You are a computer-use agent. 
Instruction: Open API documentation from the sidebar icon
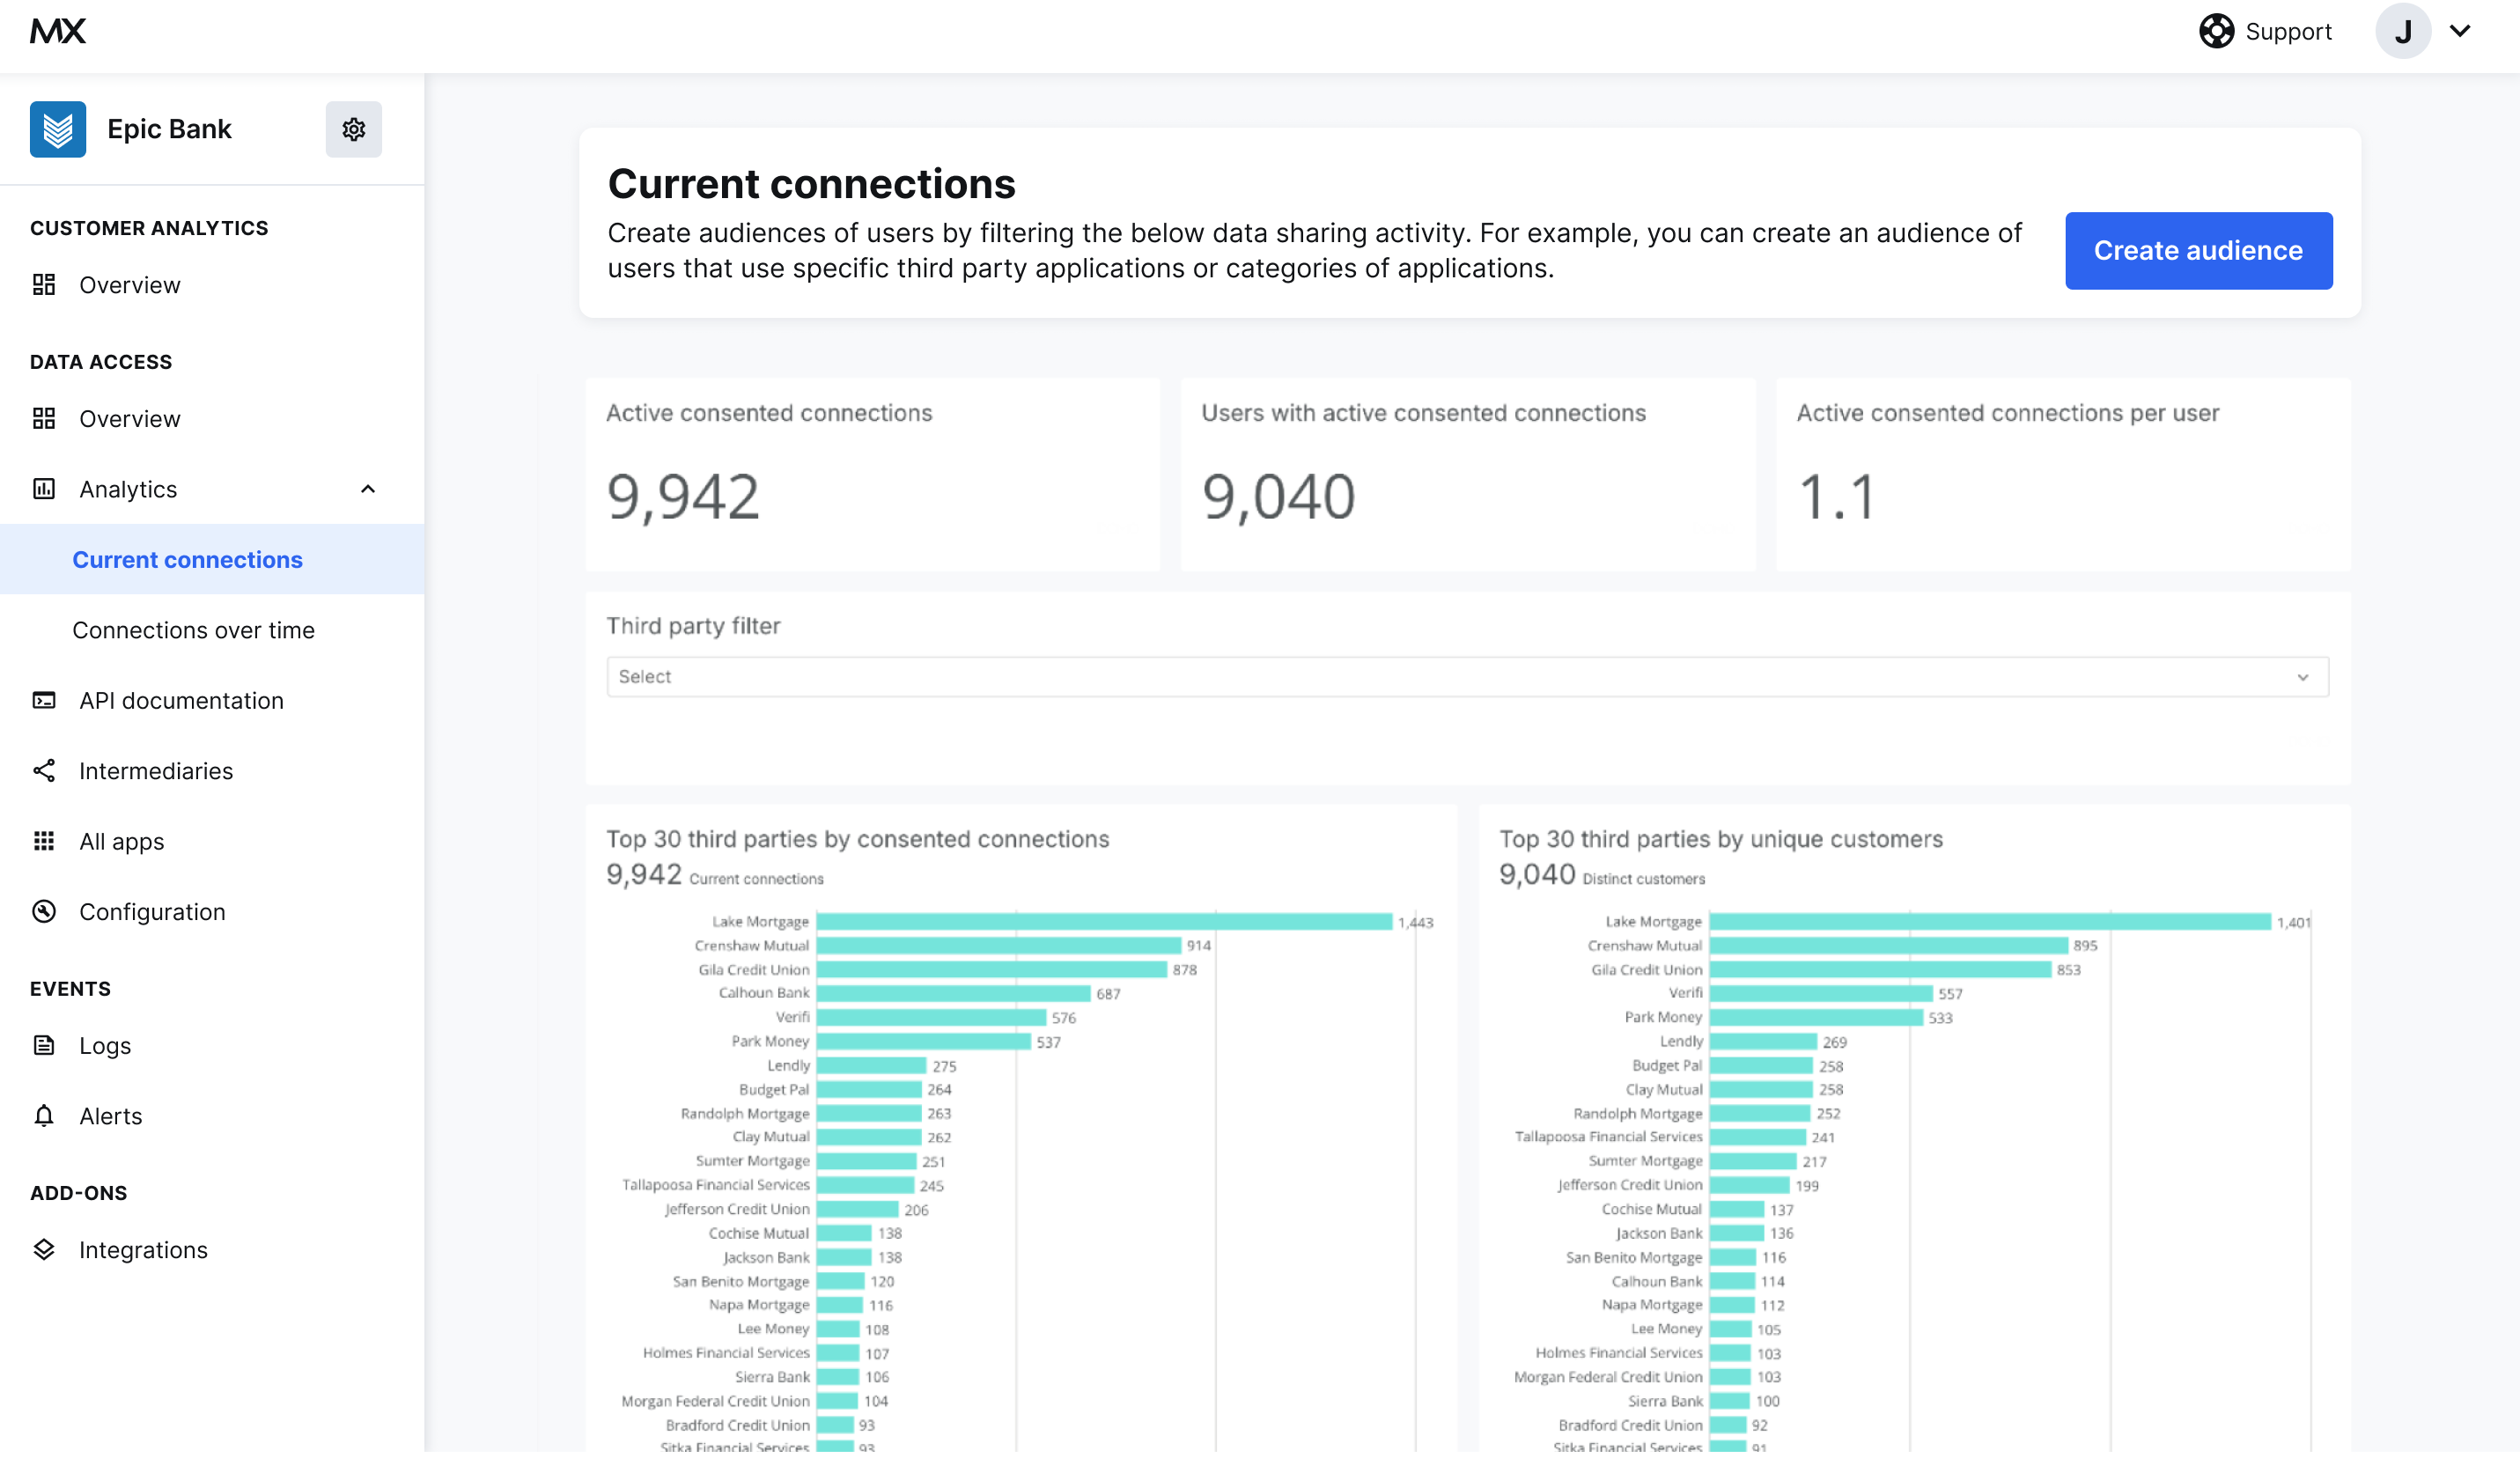[x=44, y=700]
